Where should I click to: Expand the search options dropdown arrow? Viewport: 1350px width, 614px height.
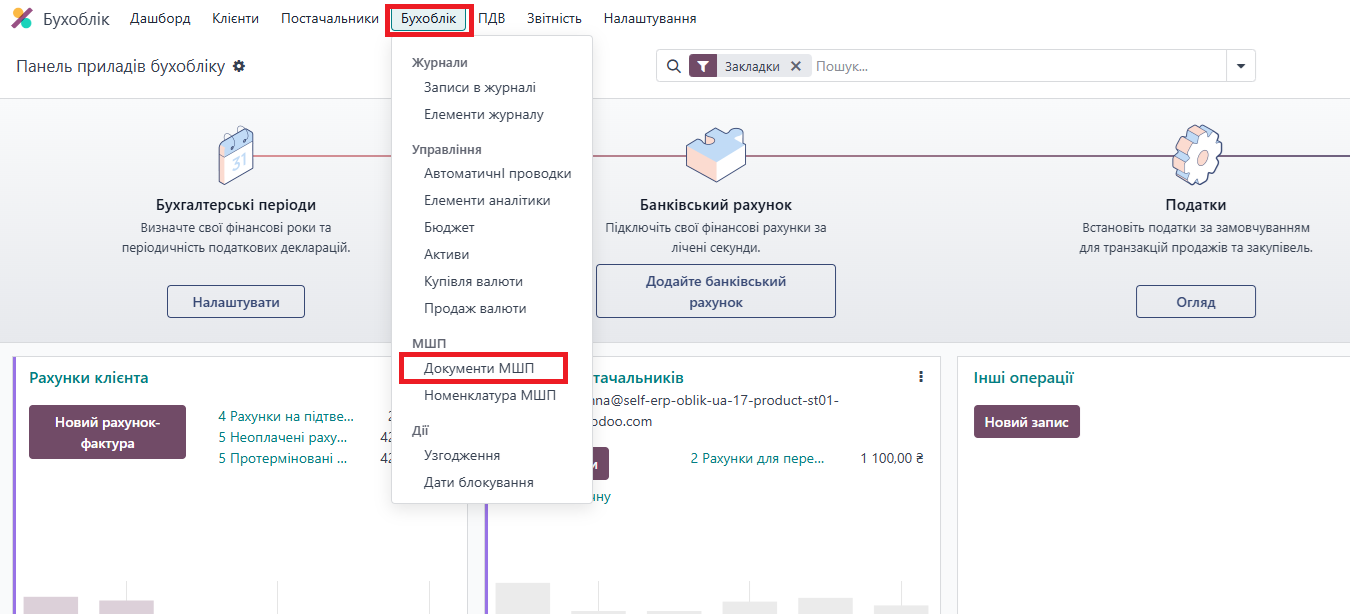point(1240,66)
